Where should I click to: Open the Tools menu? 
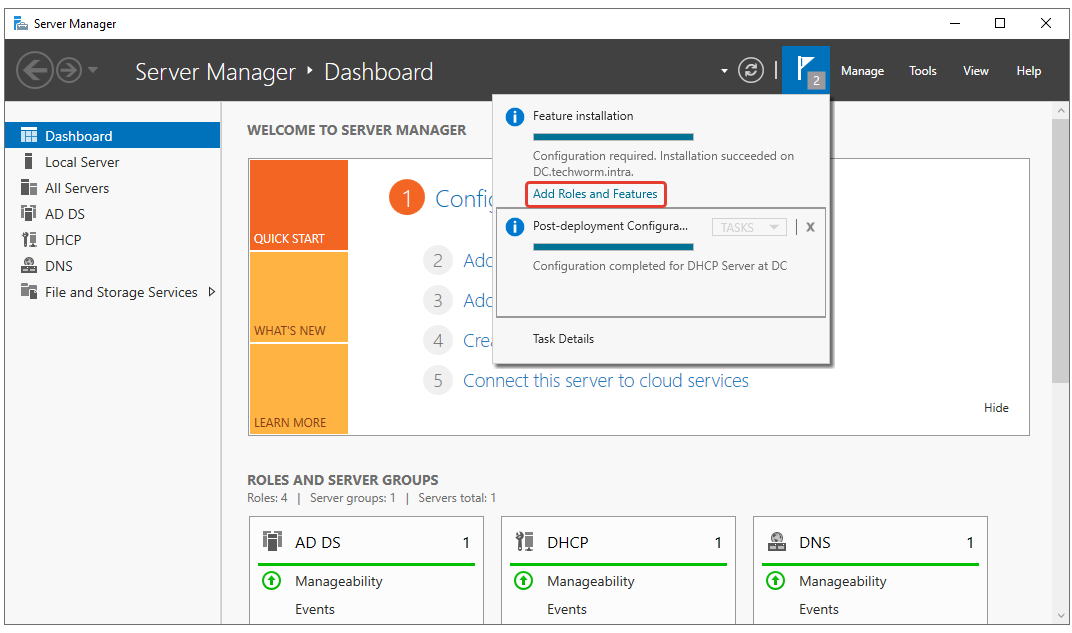(x=922, y=71)
